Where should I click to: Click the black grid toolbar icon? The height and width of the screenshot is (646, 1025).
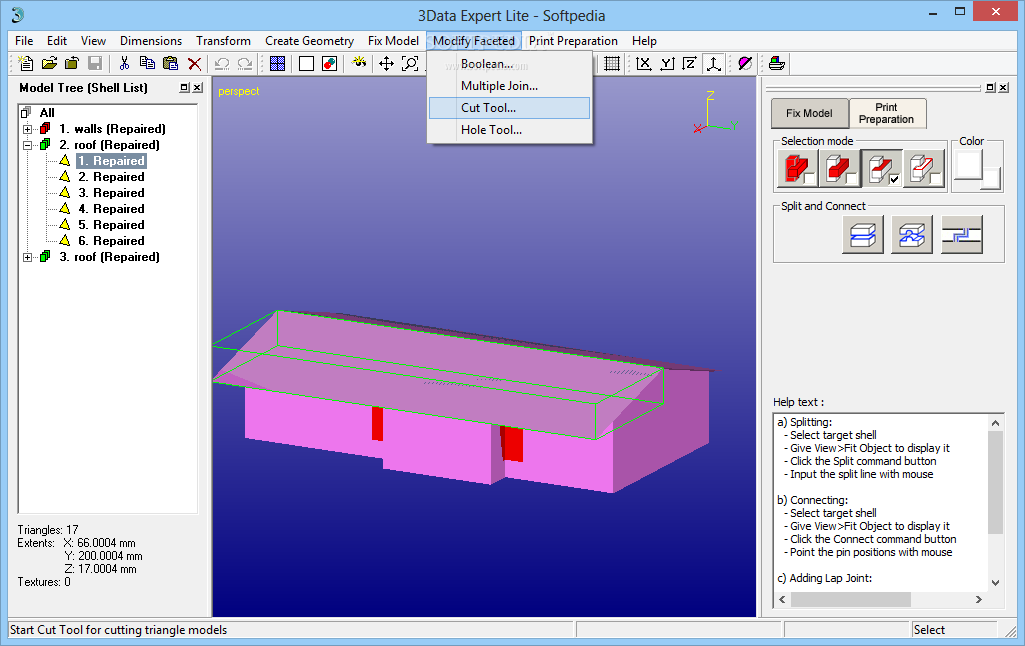[x=612, y=63]
